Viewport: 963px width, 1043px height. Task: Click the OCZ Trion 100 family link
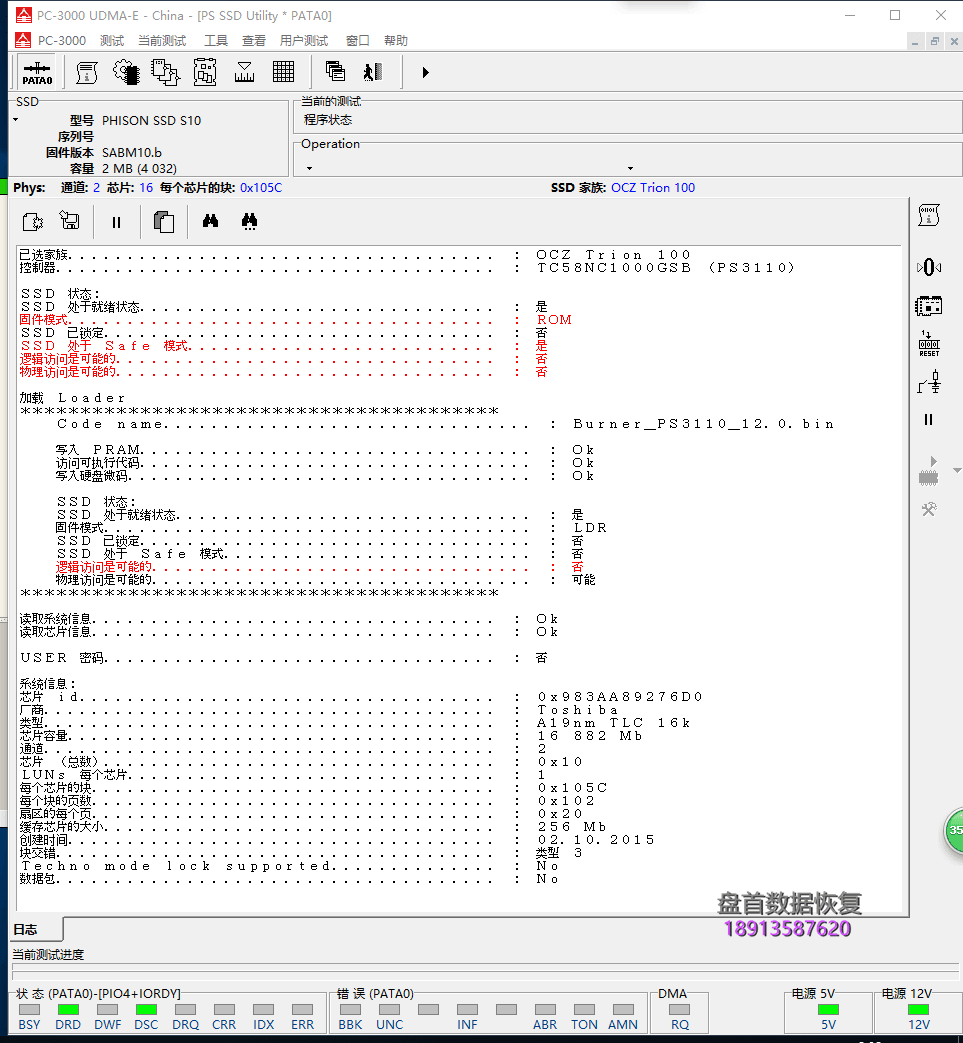[x=652, y=188]
